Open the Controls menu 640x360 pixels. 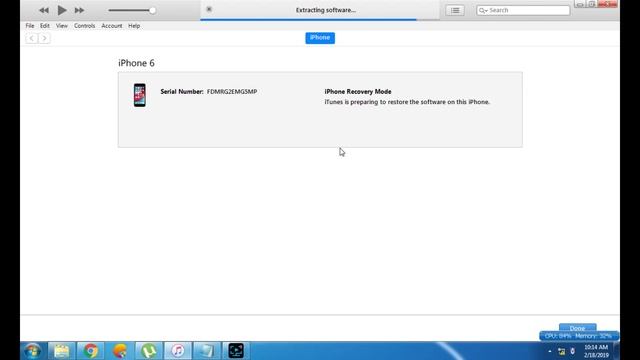pyautogui.click(x=84, y=26)
